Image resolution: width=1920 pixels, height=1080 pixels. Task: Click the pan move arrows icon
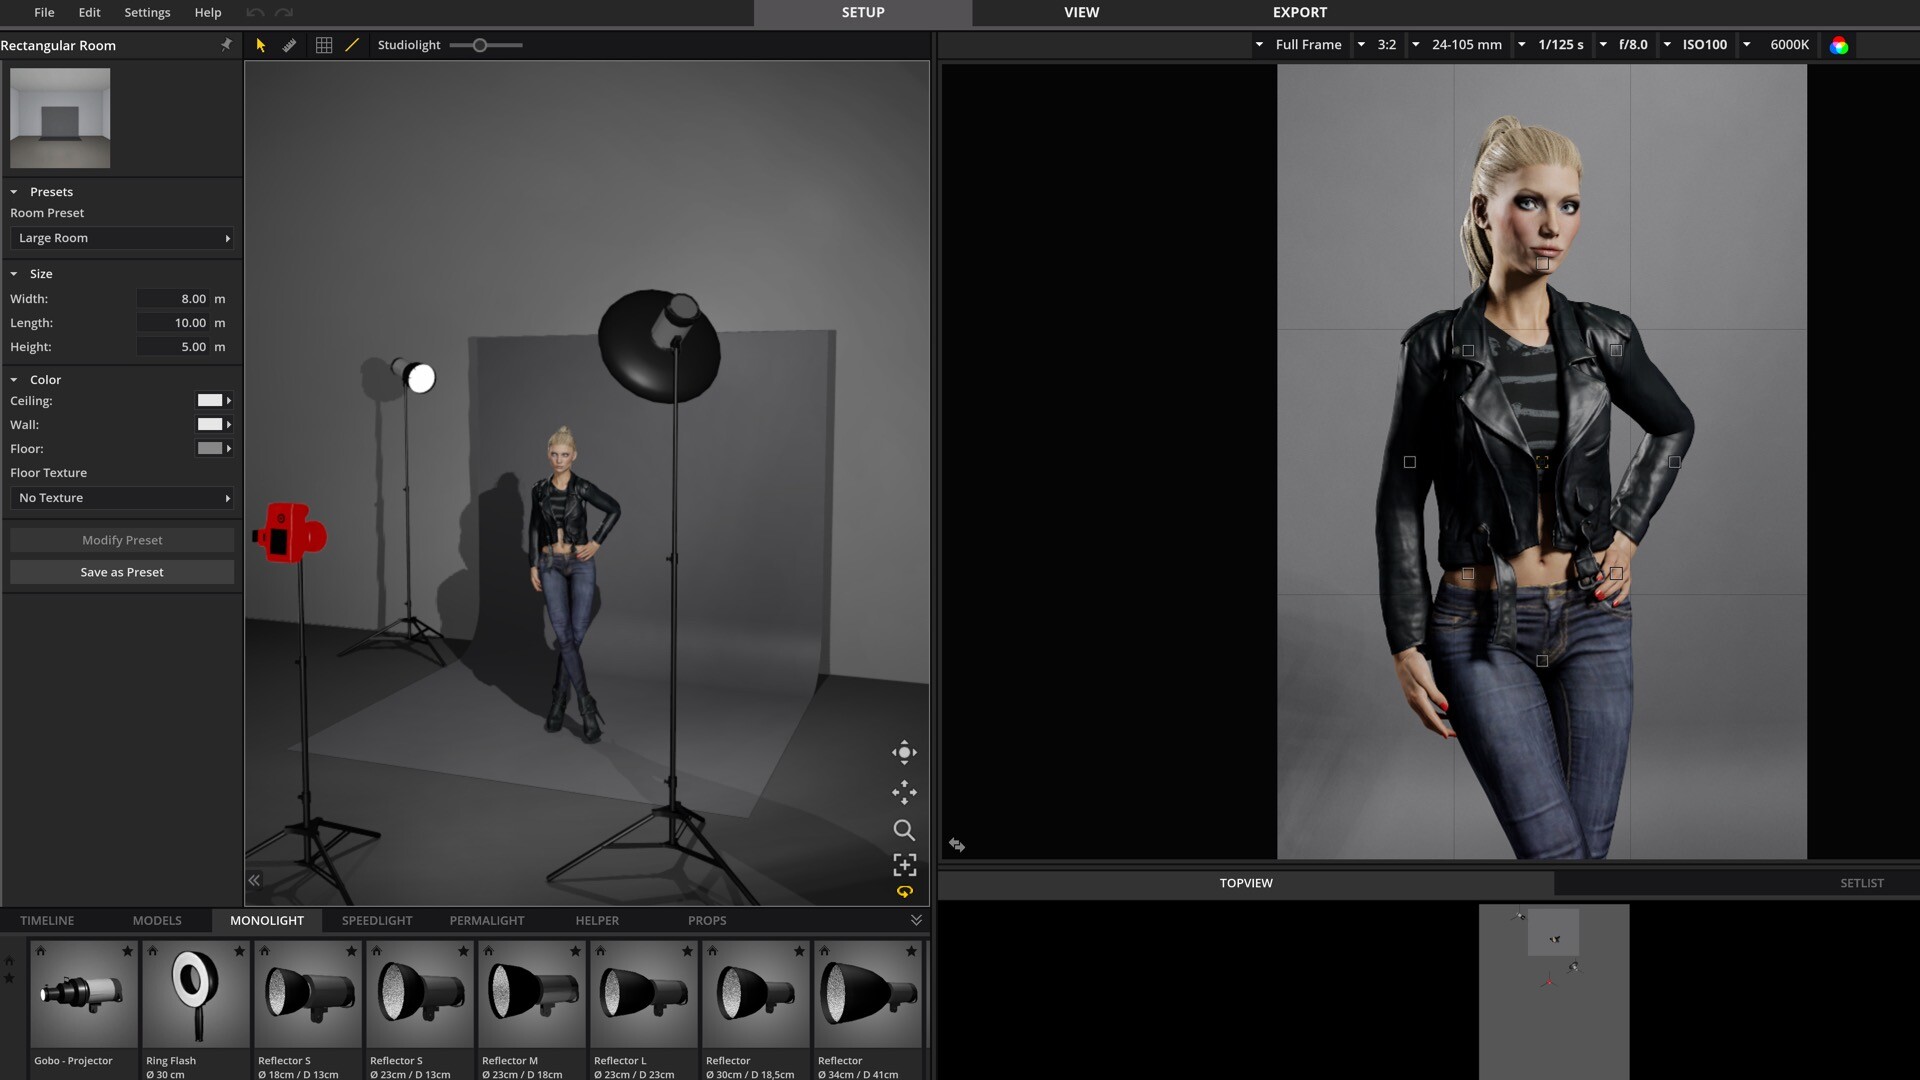pyautogui.click(x=904, y=792)
